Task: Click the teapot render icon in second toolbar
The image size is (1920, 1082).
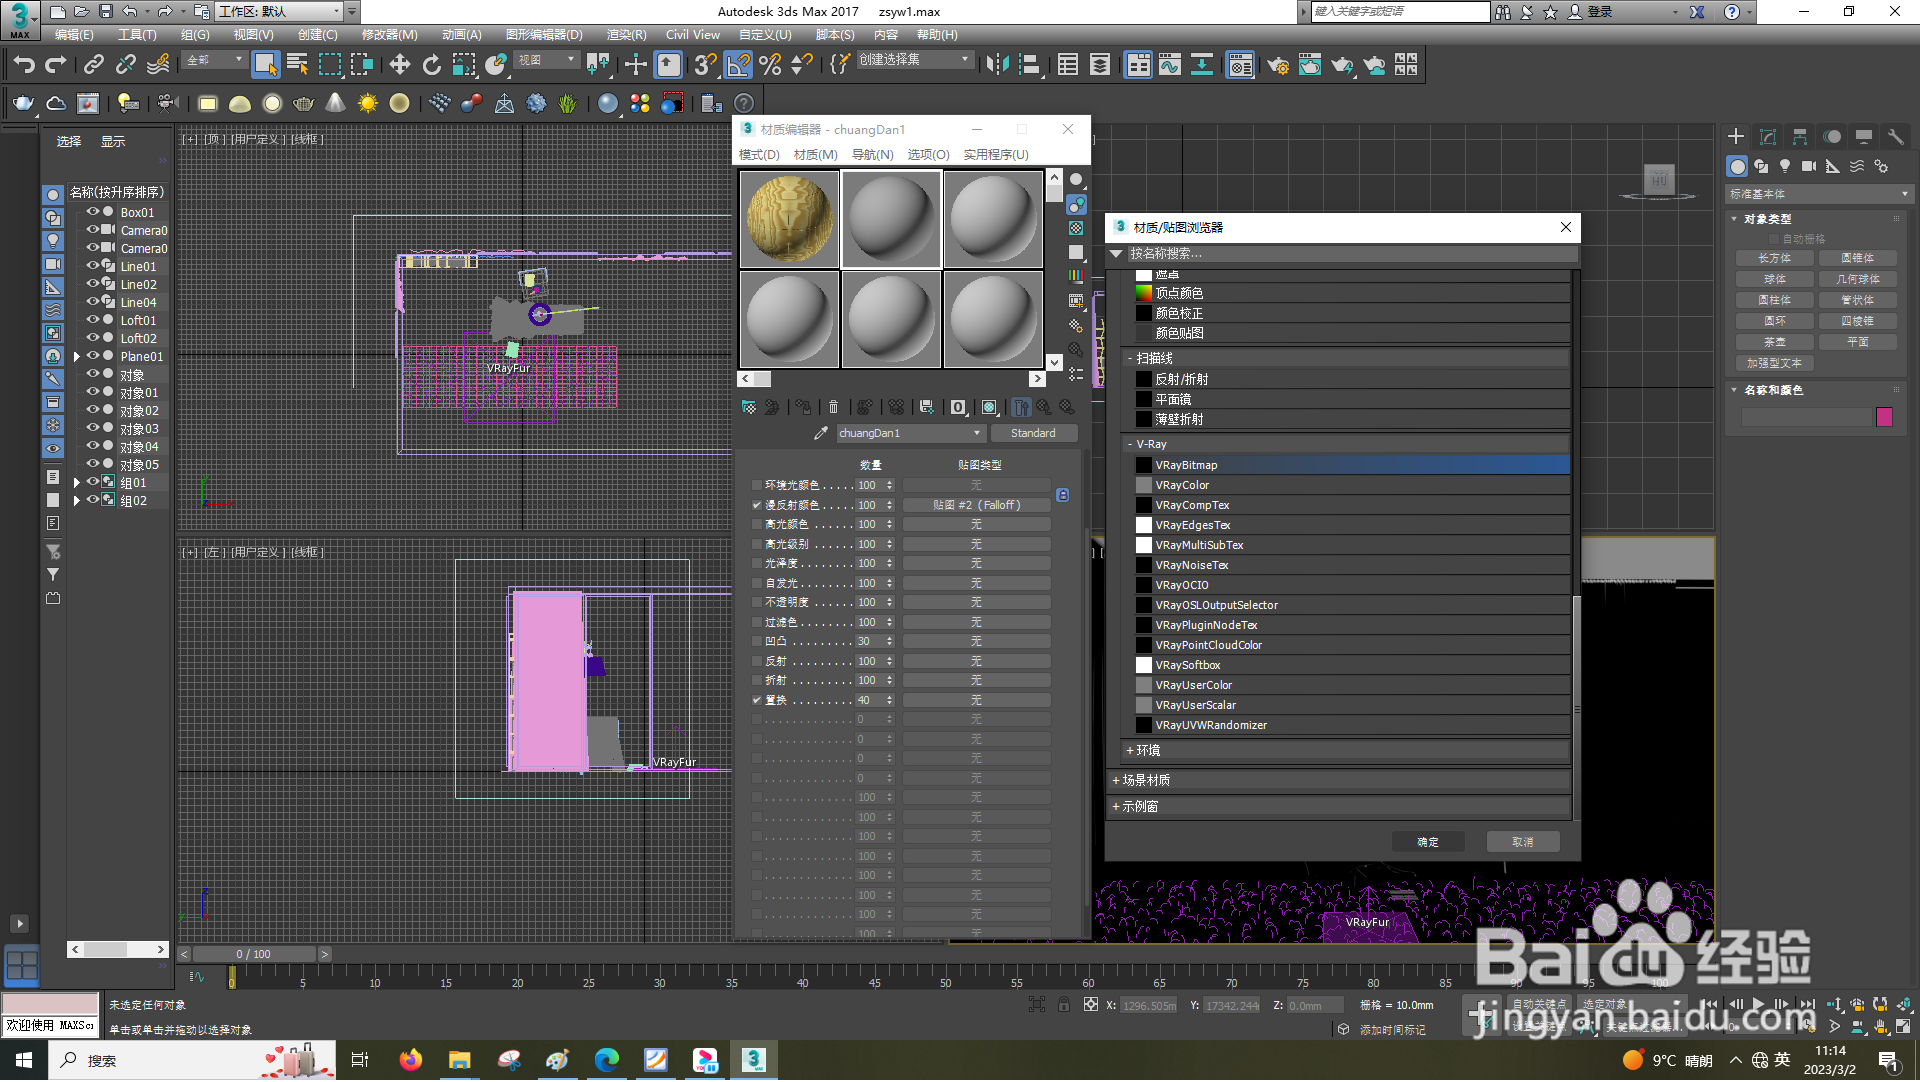Action: (x=24, y=103)
